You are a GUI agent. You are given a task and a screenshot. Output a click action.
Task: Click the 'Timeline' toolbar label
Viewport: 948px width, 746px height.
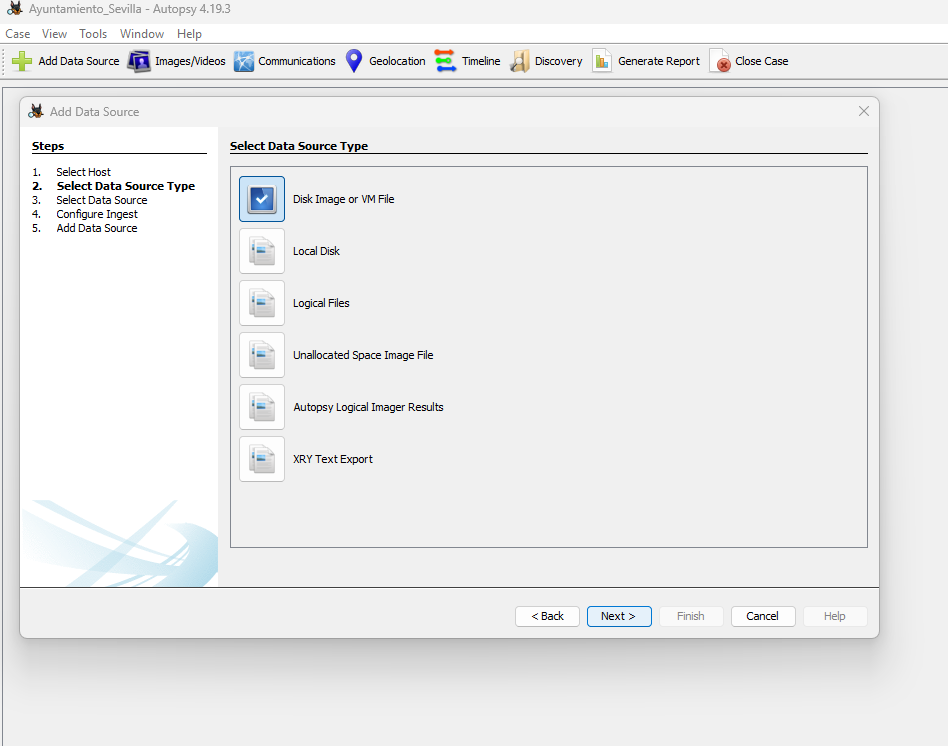(481, 61)
